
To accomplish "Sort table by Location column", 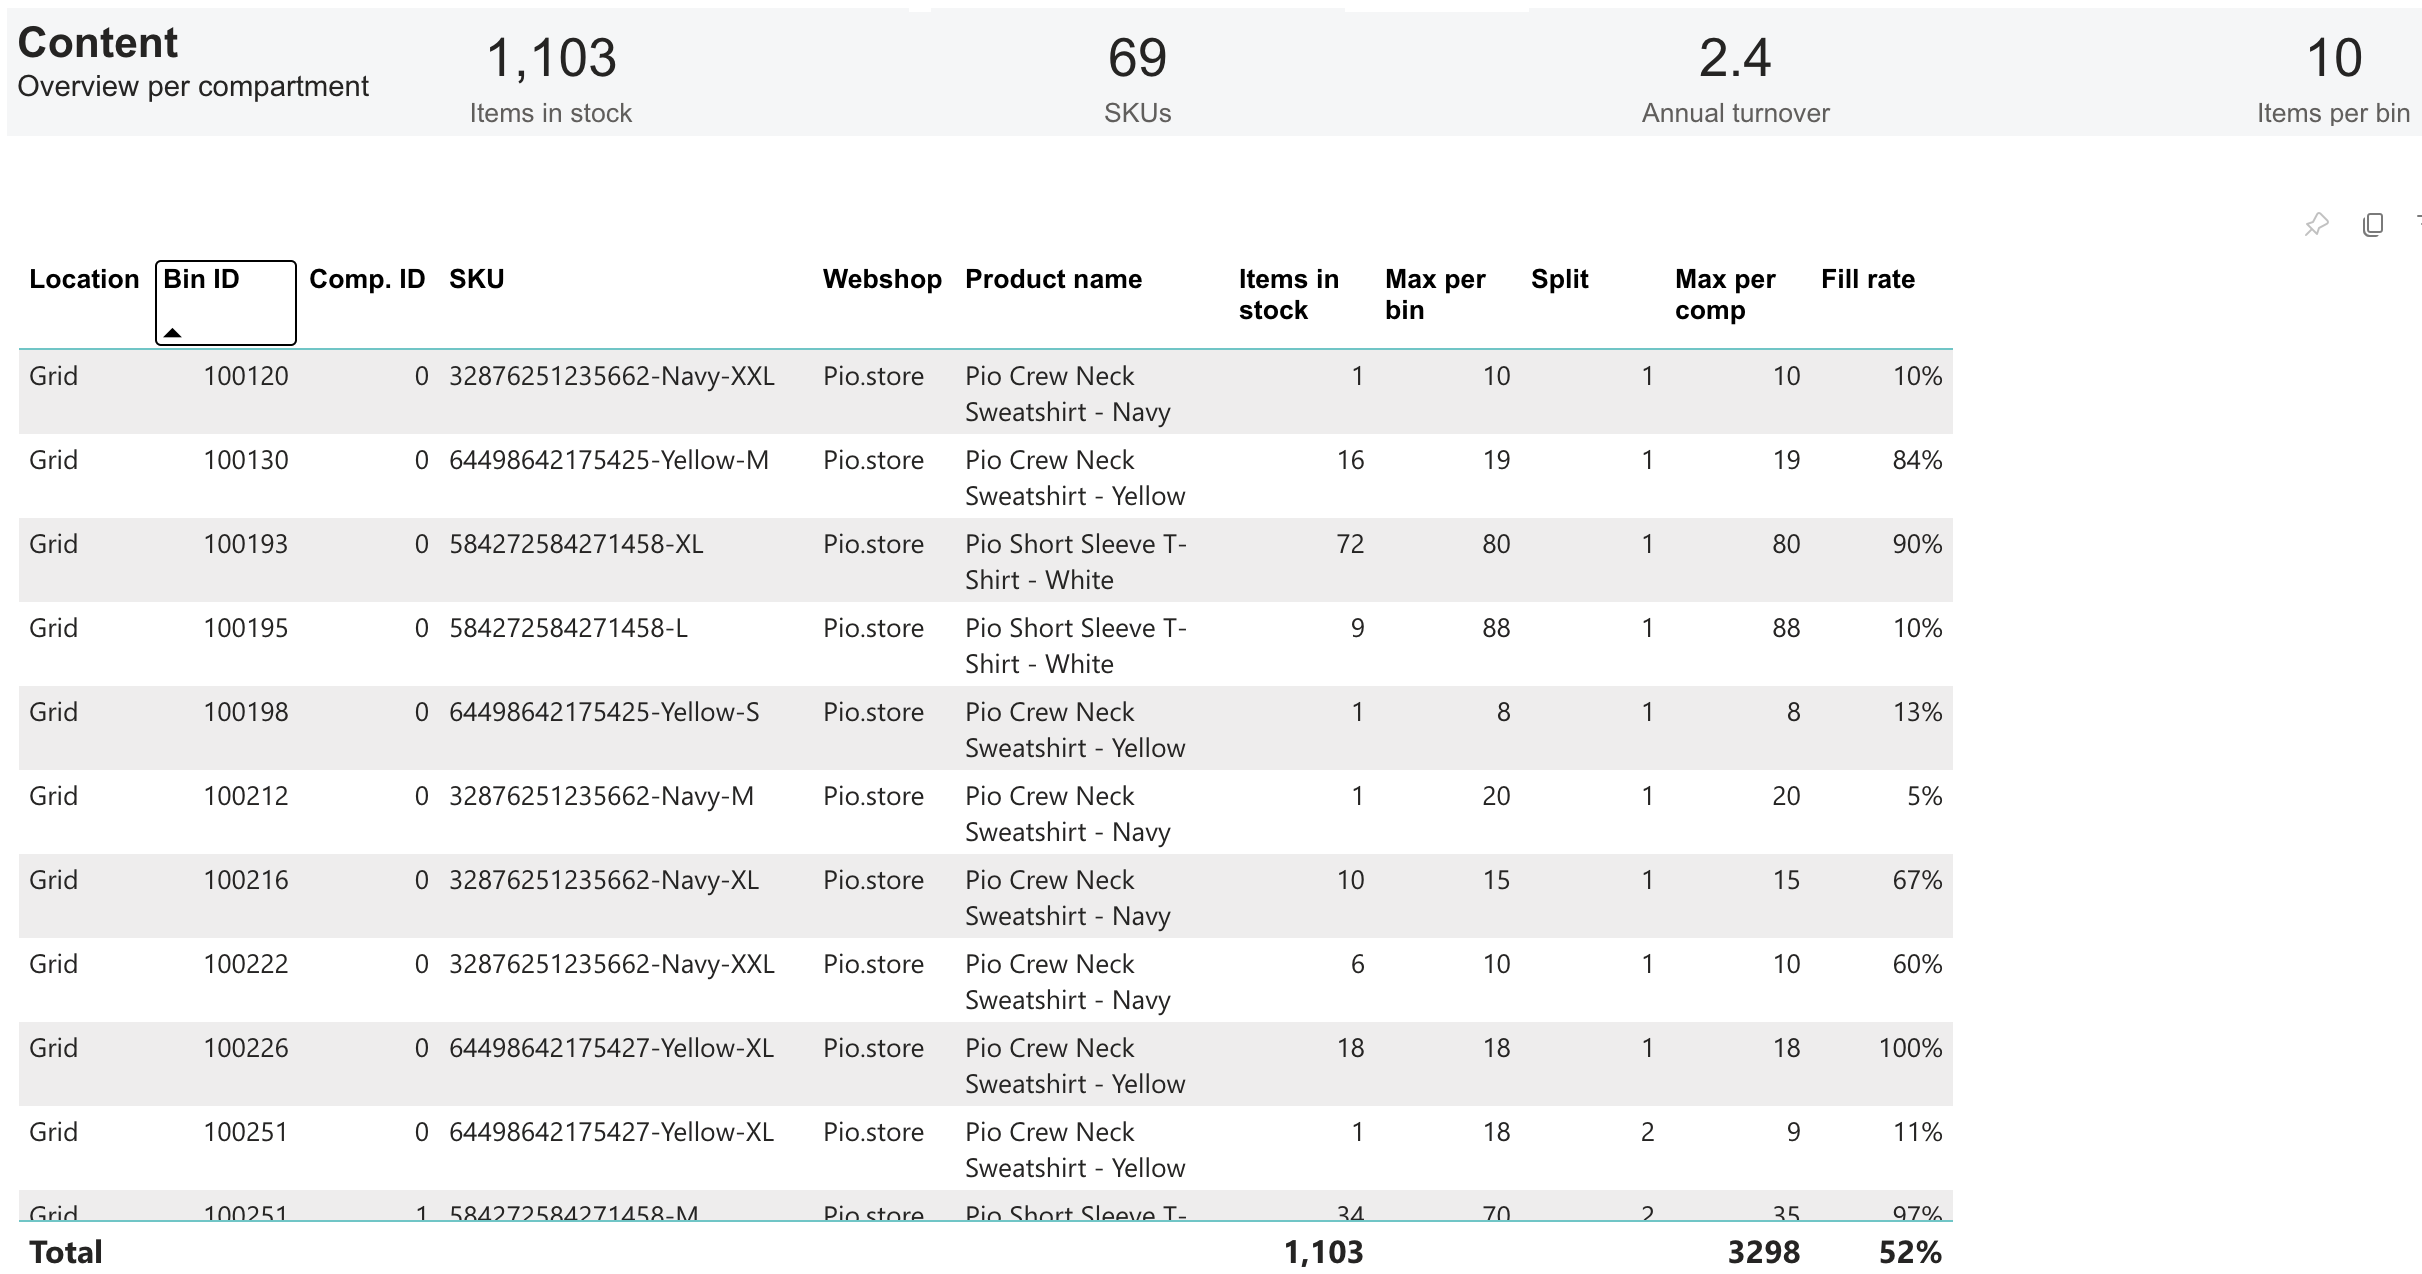I will [x=84, y=279].
